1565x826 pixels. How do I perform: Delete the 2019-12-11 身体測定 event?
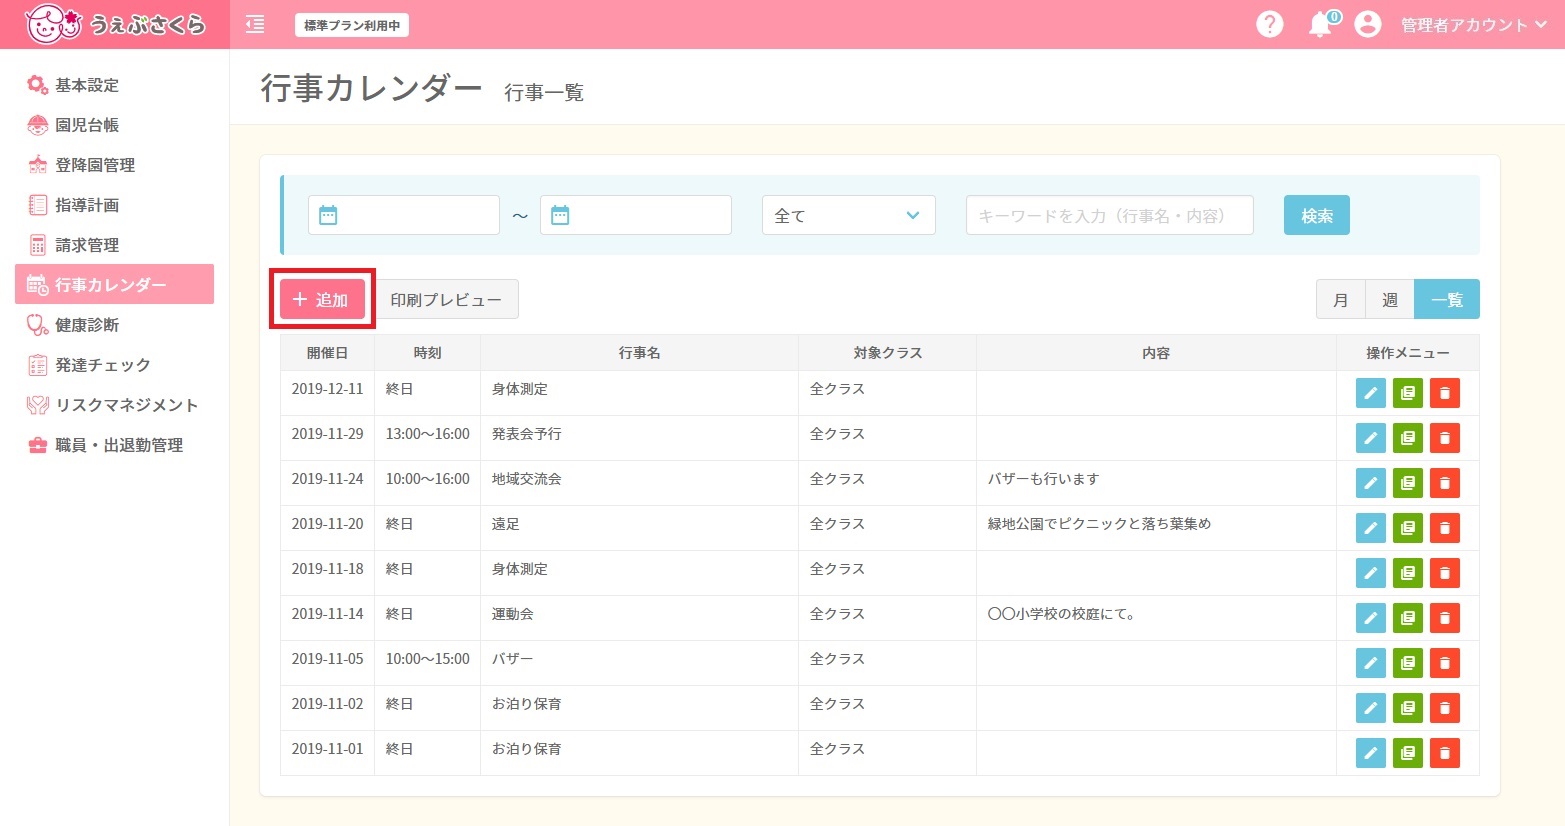pyautogui.click(x=1445, y=393)
